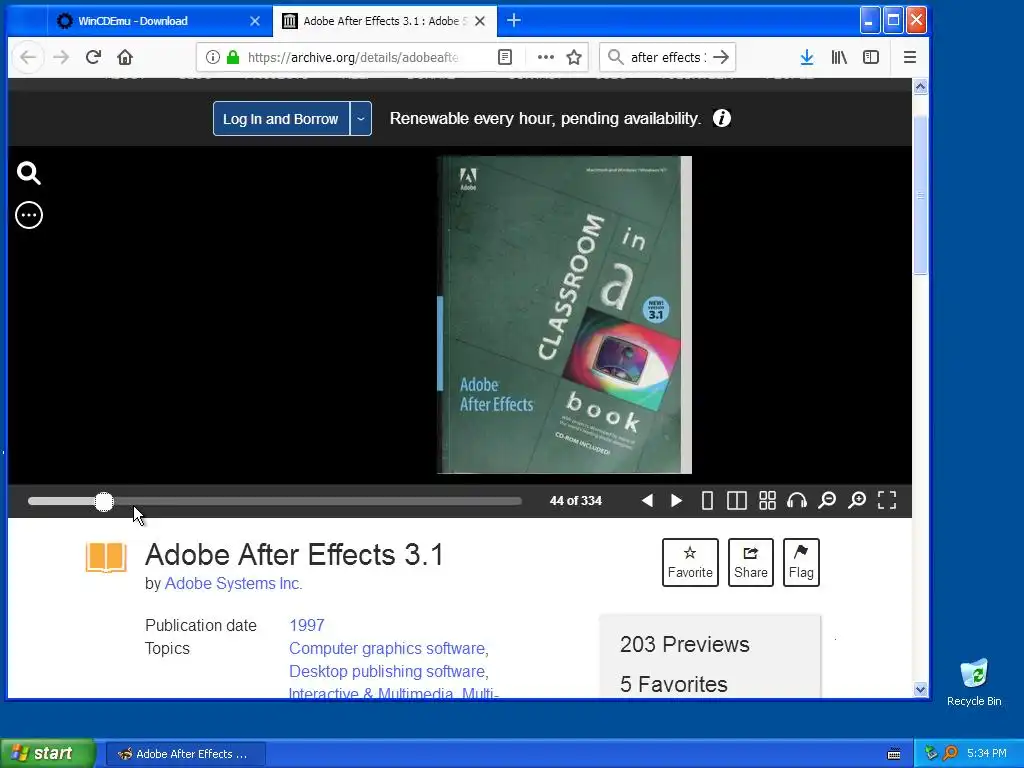The height and width of the screenshot is (768, 1024).
Task: Click the 1997 publication date link
Action: [x=307, y=625]
